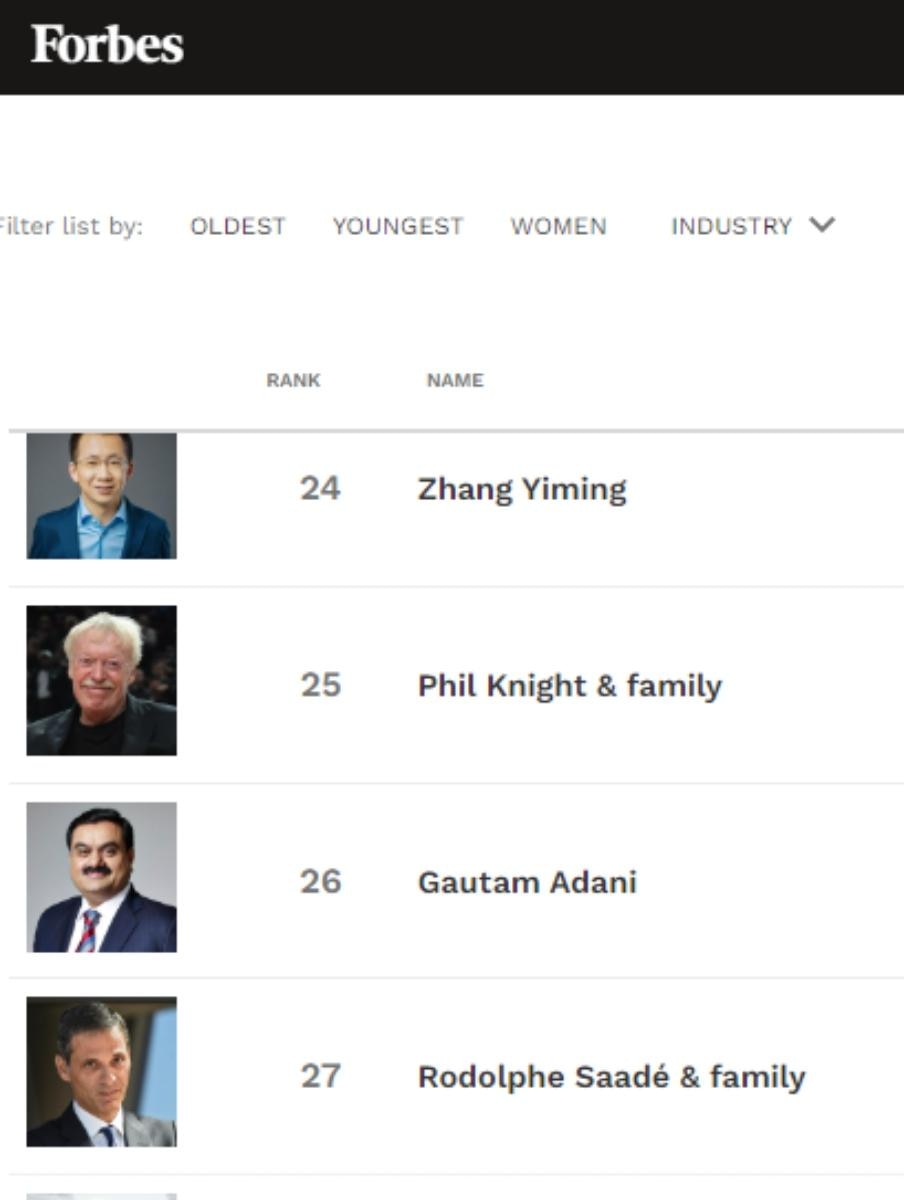Select Gautam Adani's photo thumbnail
This screenshot has height=1200, width=904.
pos(101,877)
